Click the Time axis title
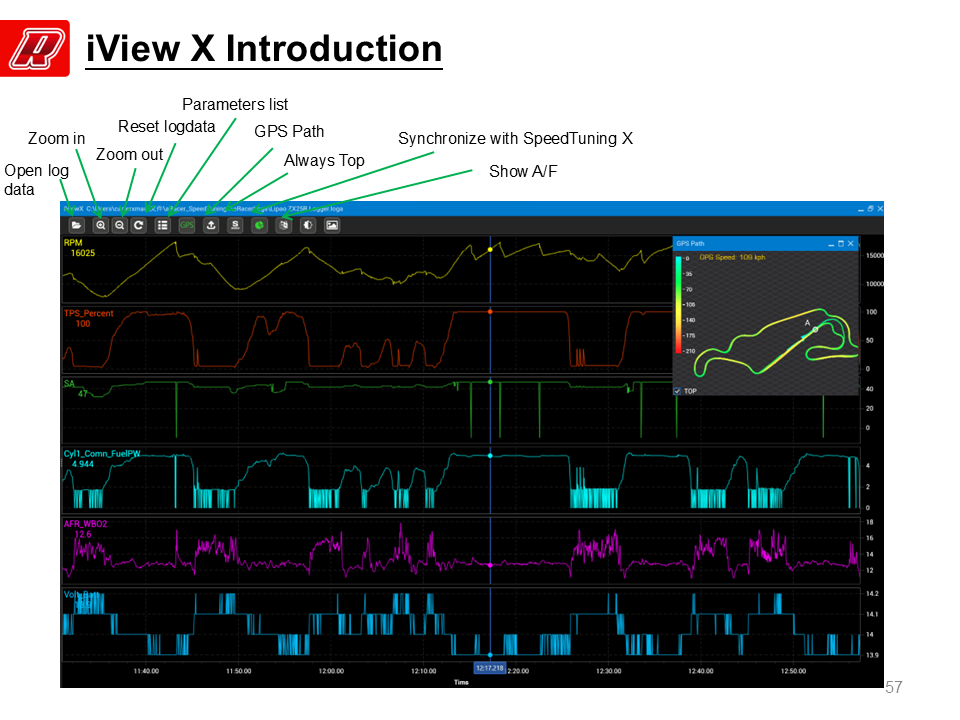 coord(461,682)
